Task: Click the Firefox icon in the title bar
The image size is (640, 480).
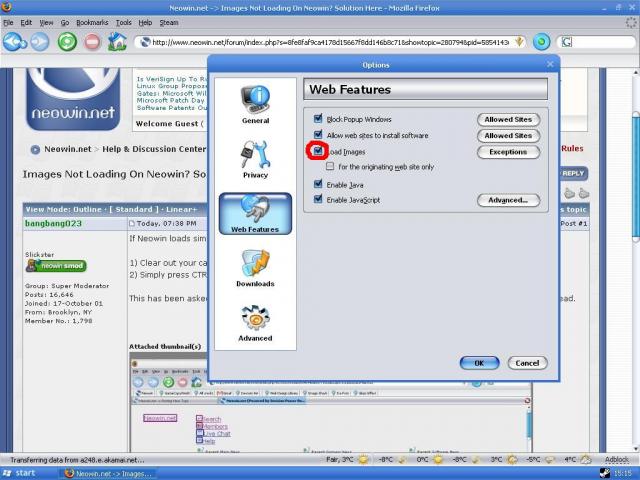Action: pyautogui.click(x=7, y=7)
